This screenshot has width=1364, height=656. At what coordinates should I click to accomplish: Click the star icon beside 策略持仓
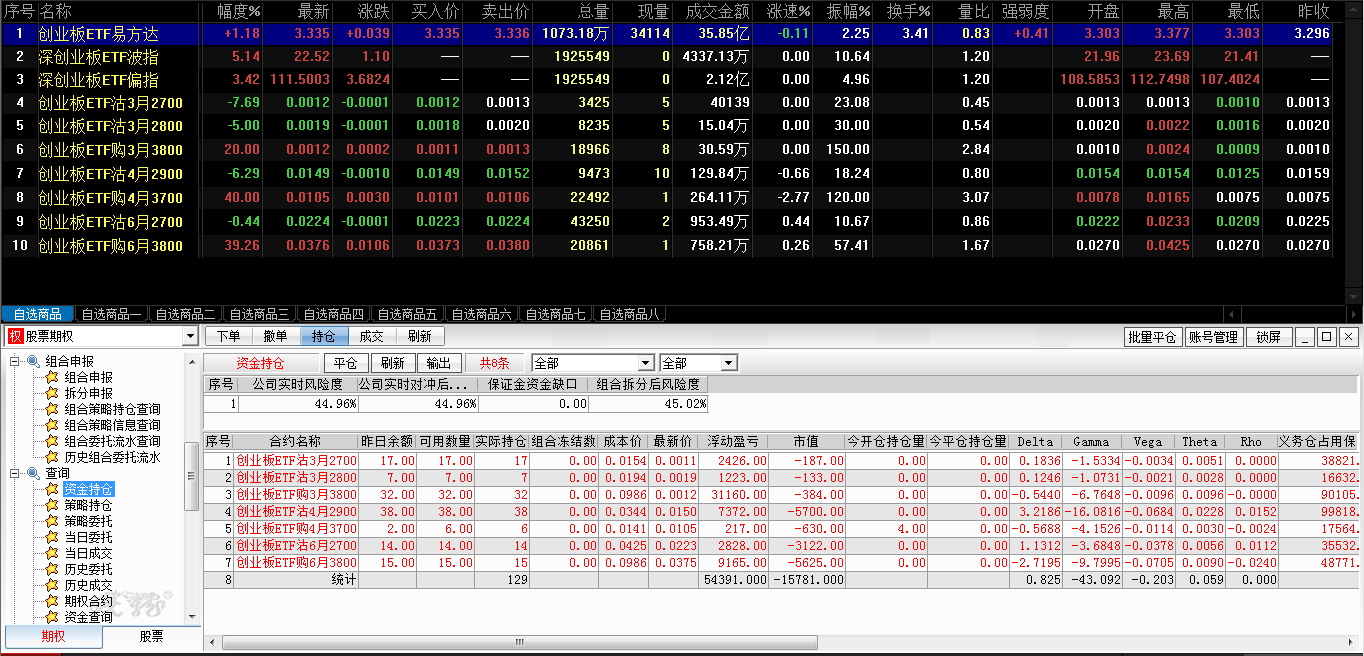[52, 506]
